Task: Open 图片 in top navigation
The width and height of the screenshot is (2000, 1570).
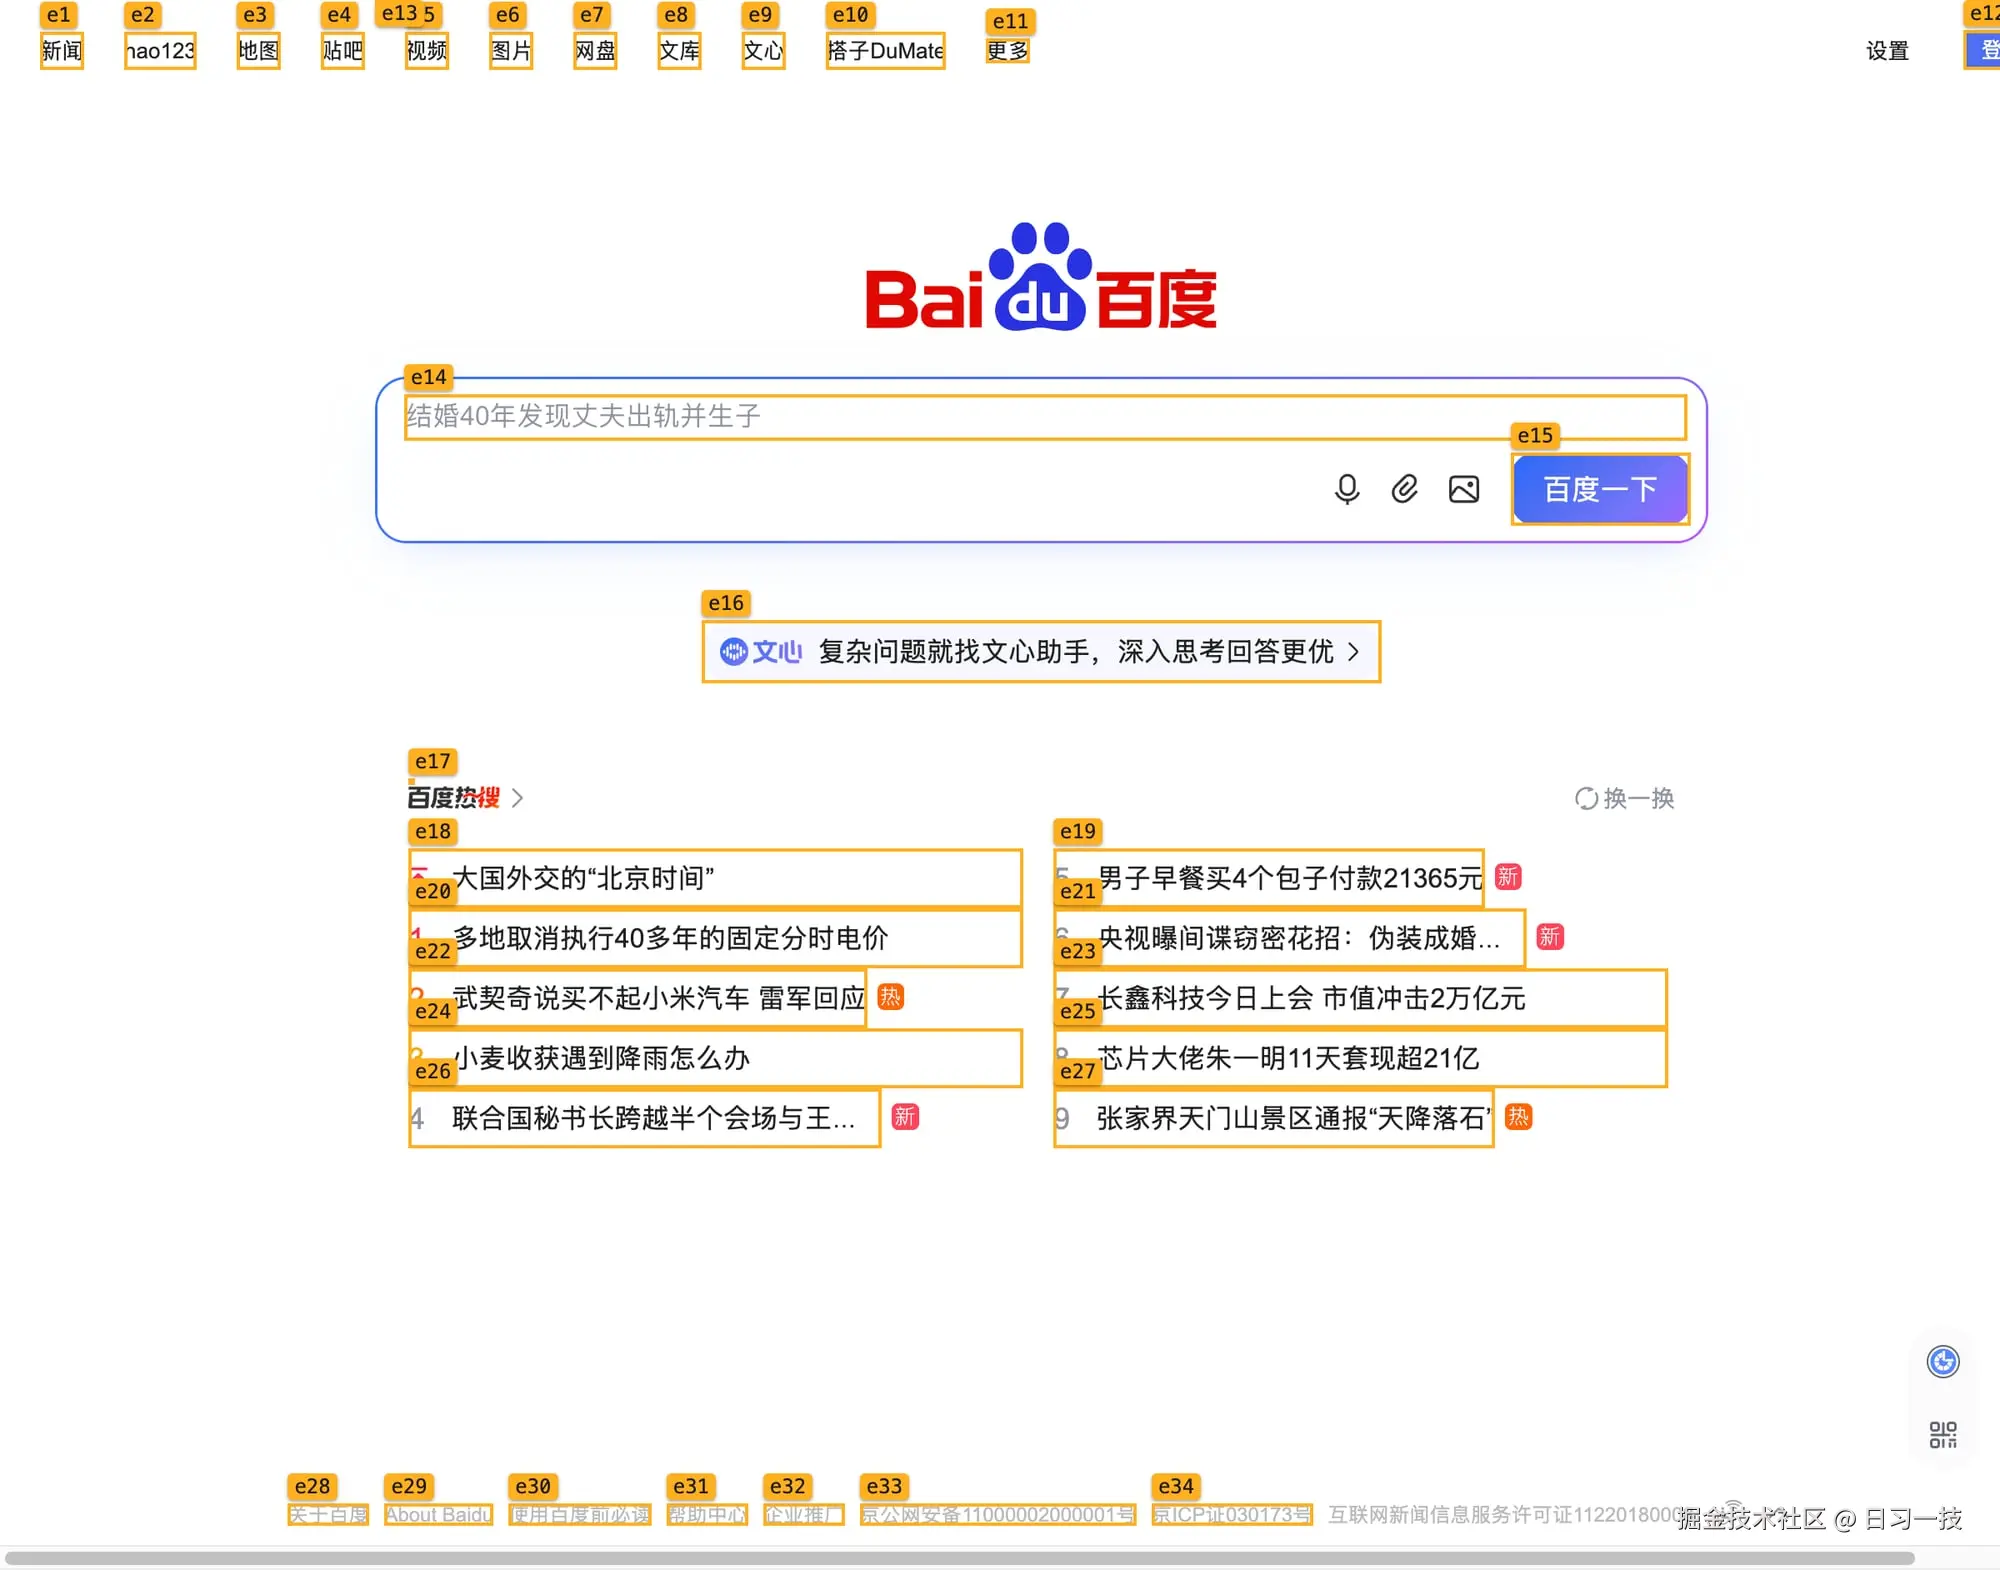Action: click(x=511, y=50)
